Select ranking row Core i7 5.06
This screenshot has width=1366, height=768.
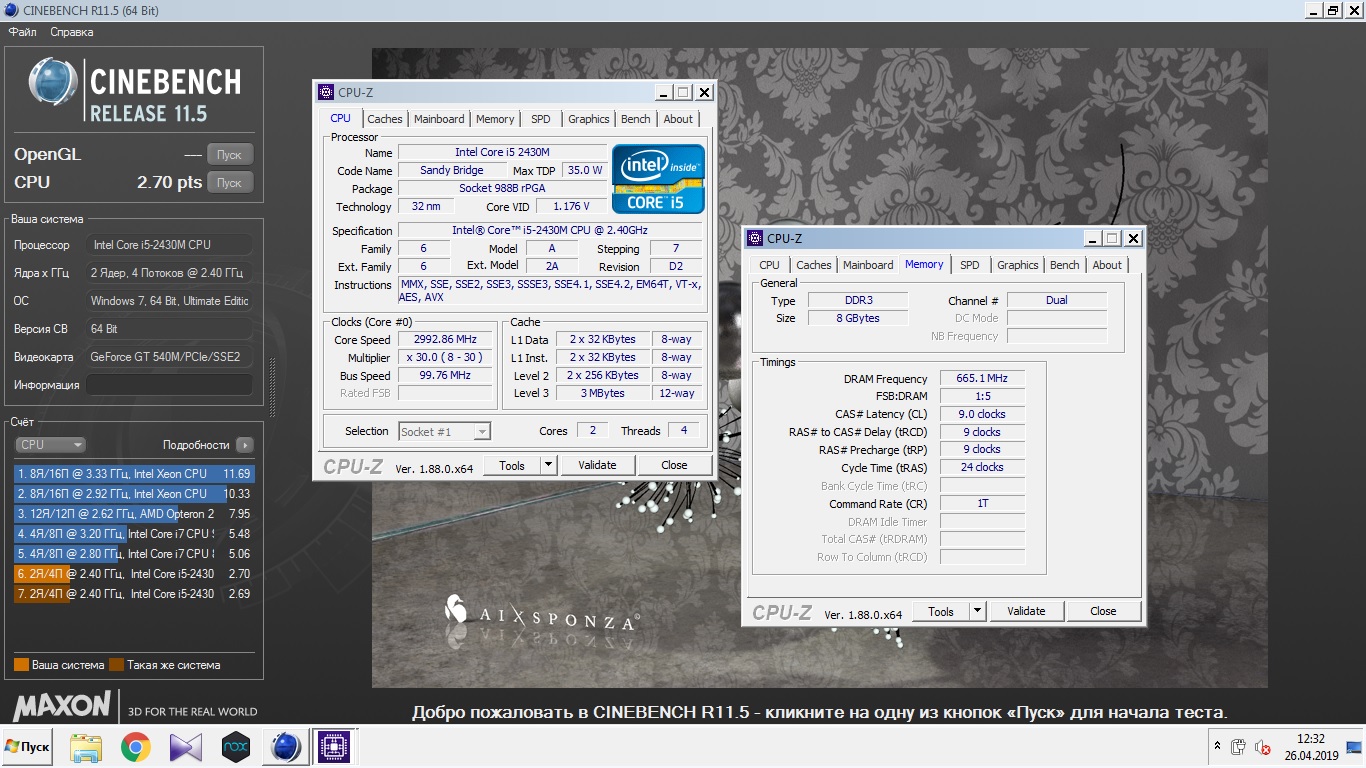[135, 554]
